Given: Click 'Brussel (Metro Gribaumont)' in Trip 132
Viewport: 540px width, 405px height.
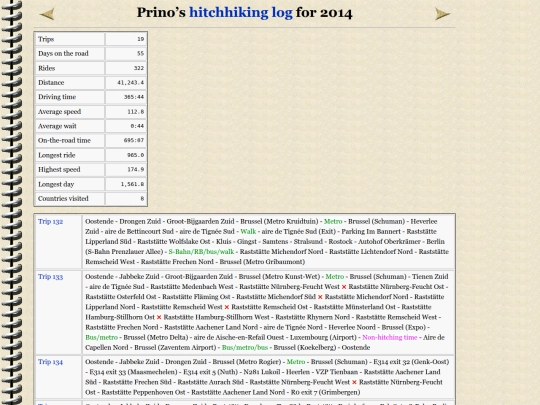Looking at the screenshot, I should (x=262, y=262).
